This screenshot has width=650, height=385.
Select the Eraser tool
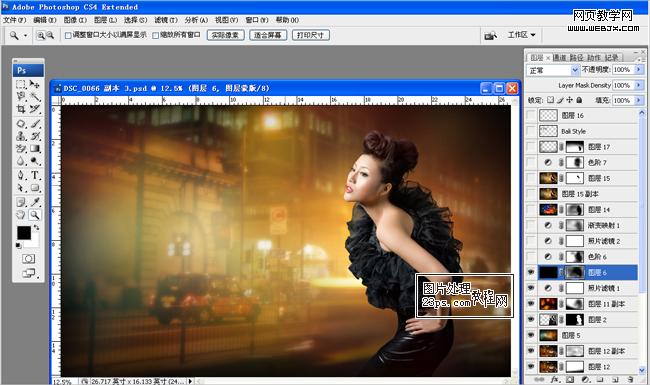(21, 148)
